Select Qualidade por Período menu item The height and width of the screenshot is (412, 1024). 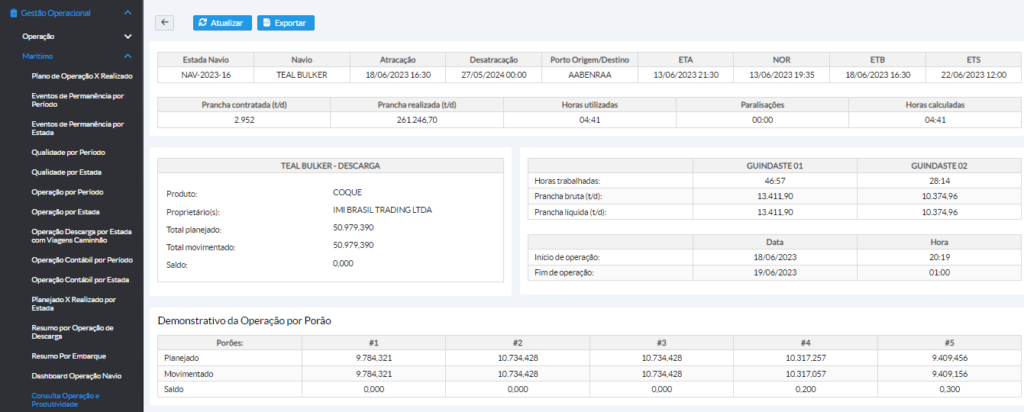tap(68, 152)
